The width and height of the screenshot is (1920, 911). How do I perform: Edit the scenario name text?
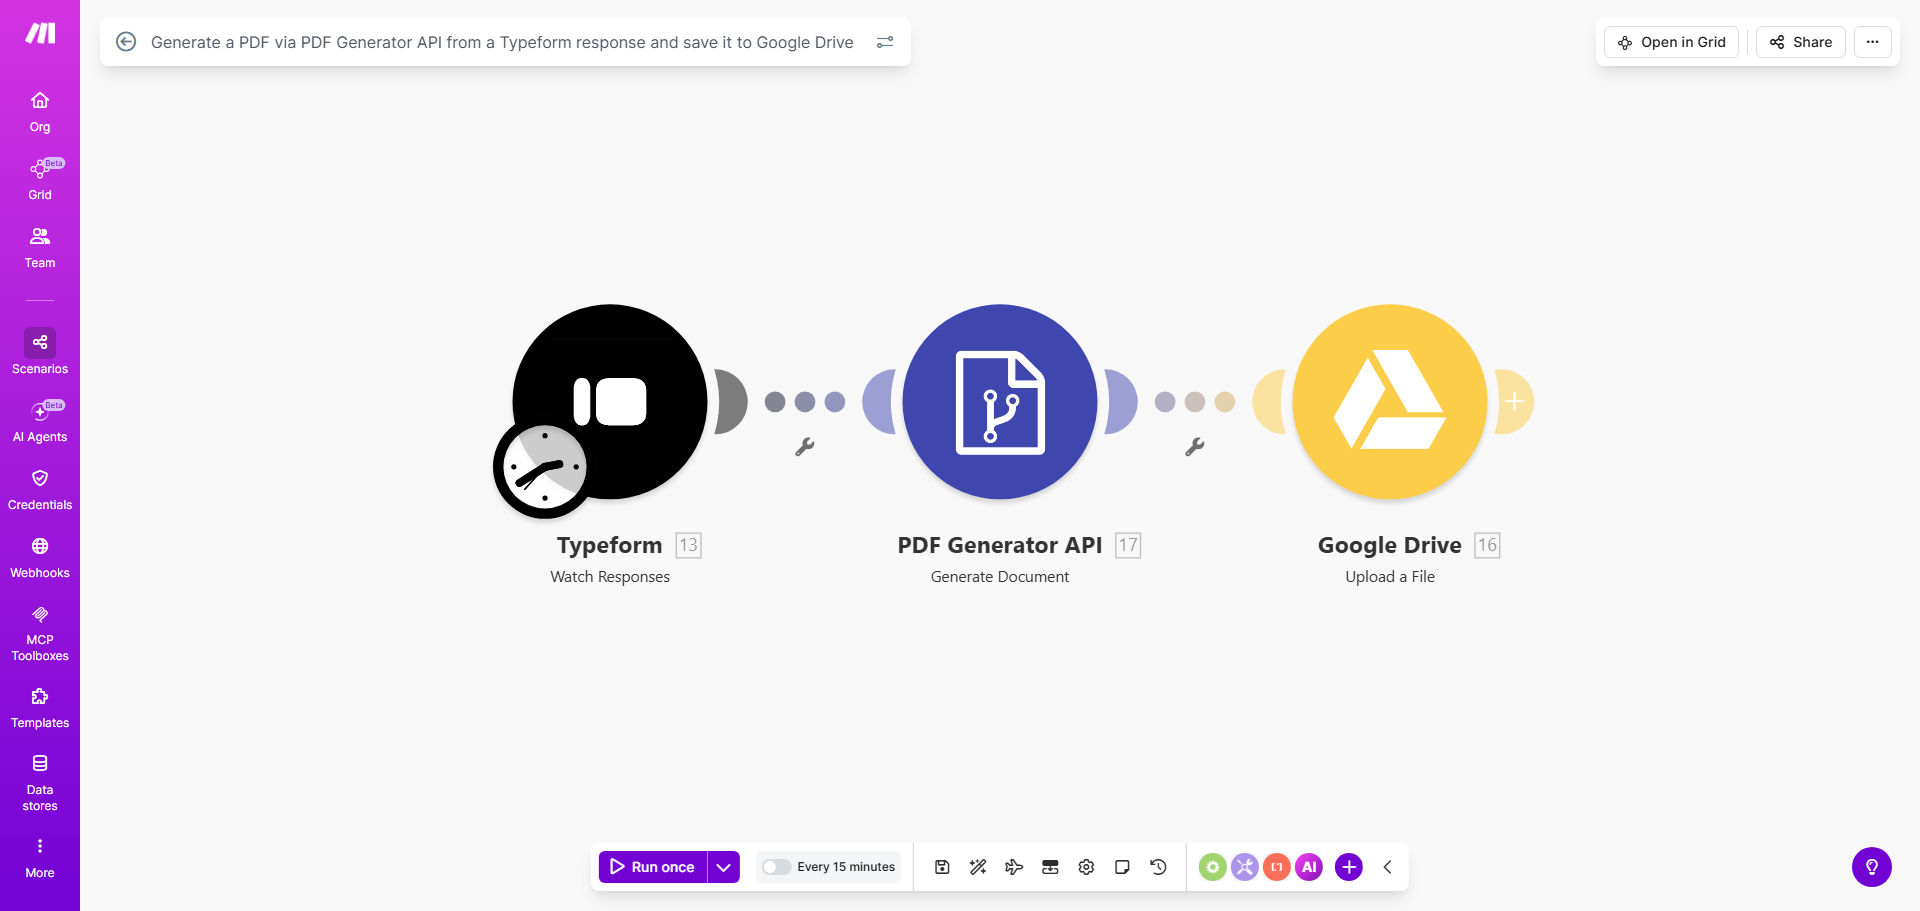(x=502, y=42)
